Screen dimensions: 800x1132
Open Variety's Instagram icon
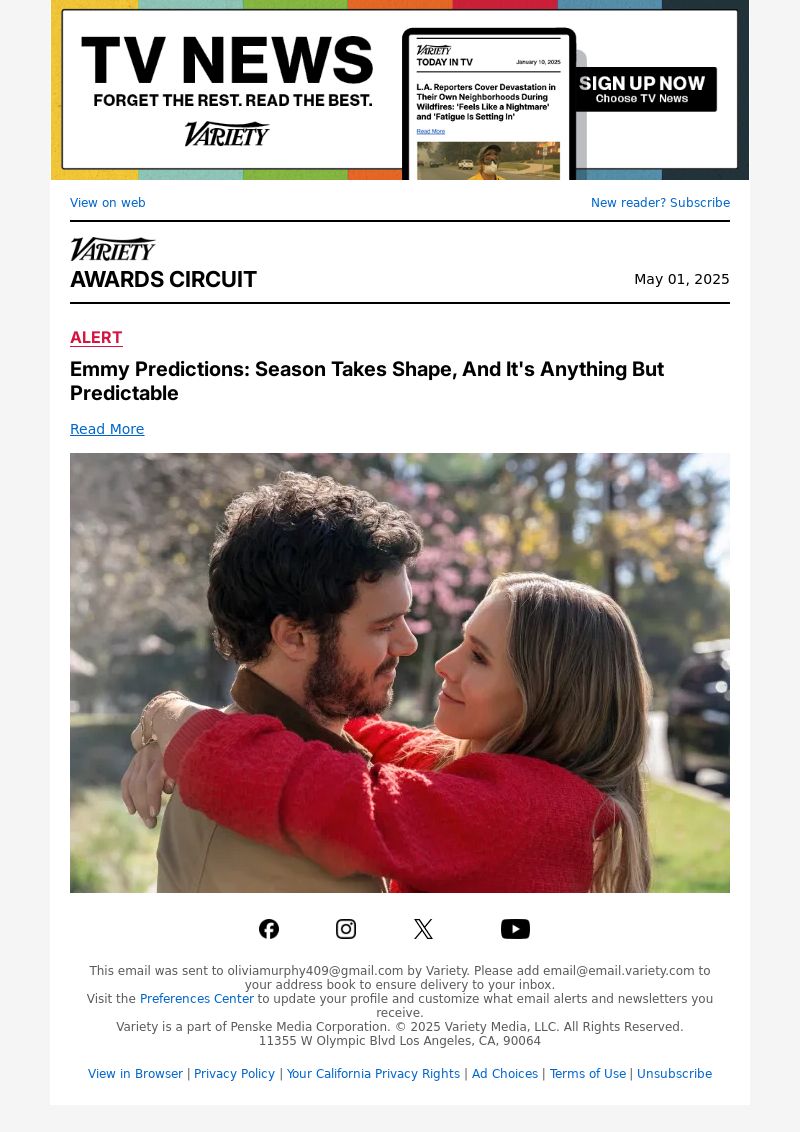pyautogui.click(x=346, y=928)
